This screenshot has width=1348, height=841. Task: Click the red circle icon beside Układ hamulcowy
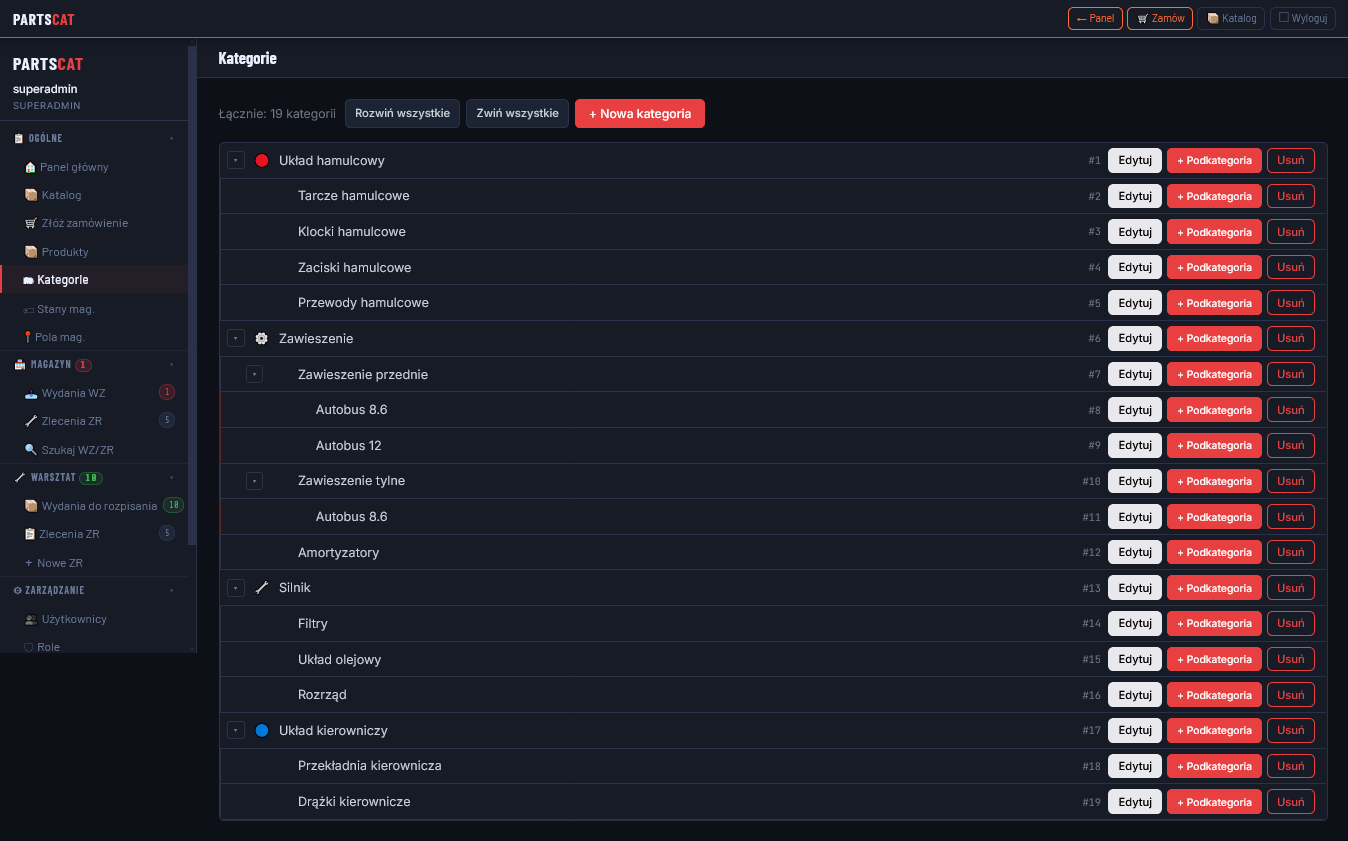pos(262,160)
